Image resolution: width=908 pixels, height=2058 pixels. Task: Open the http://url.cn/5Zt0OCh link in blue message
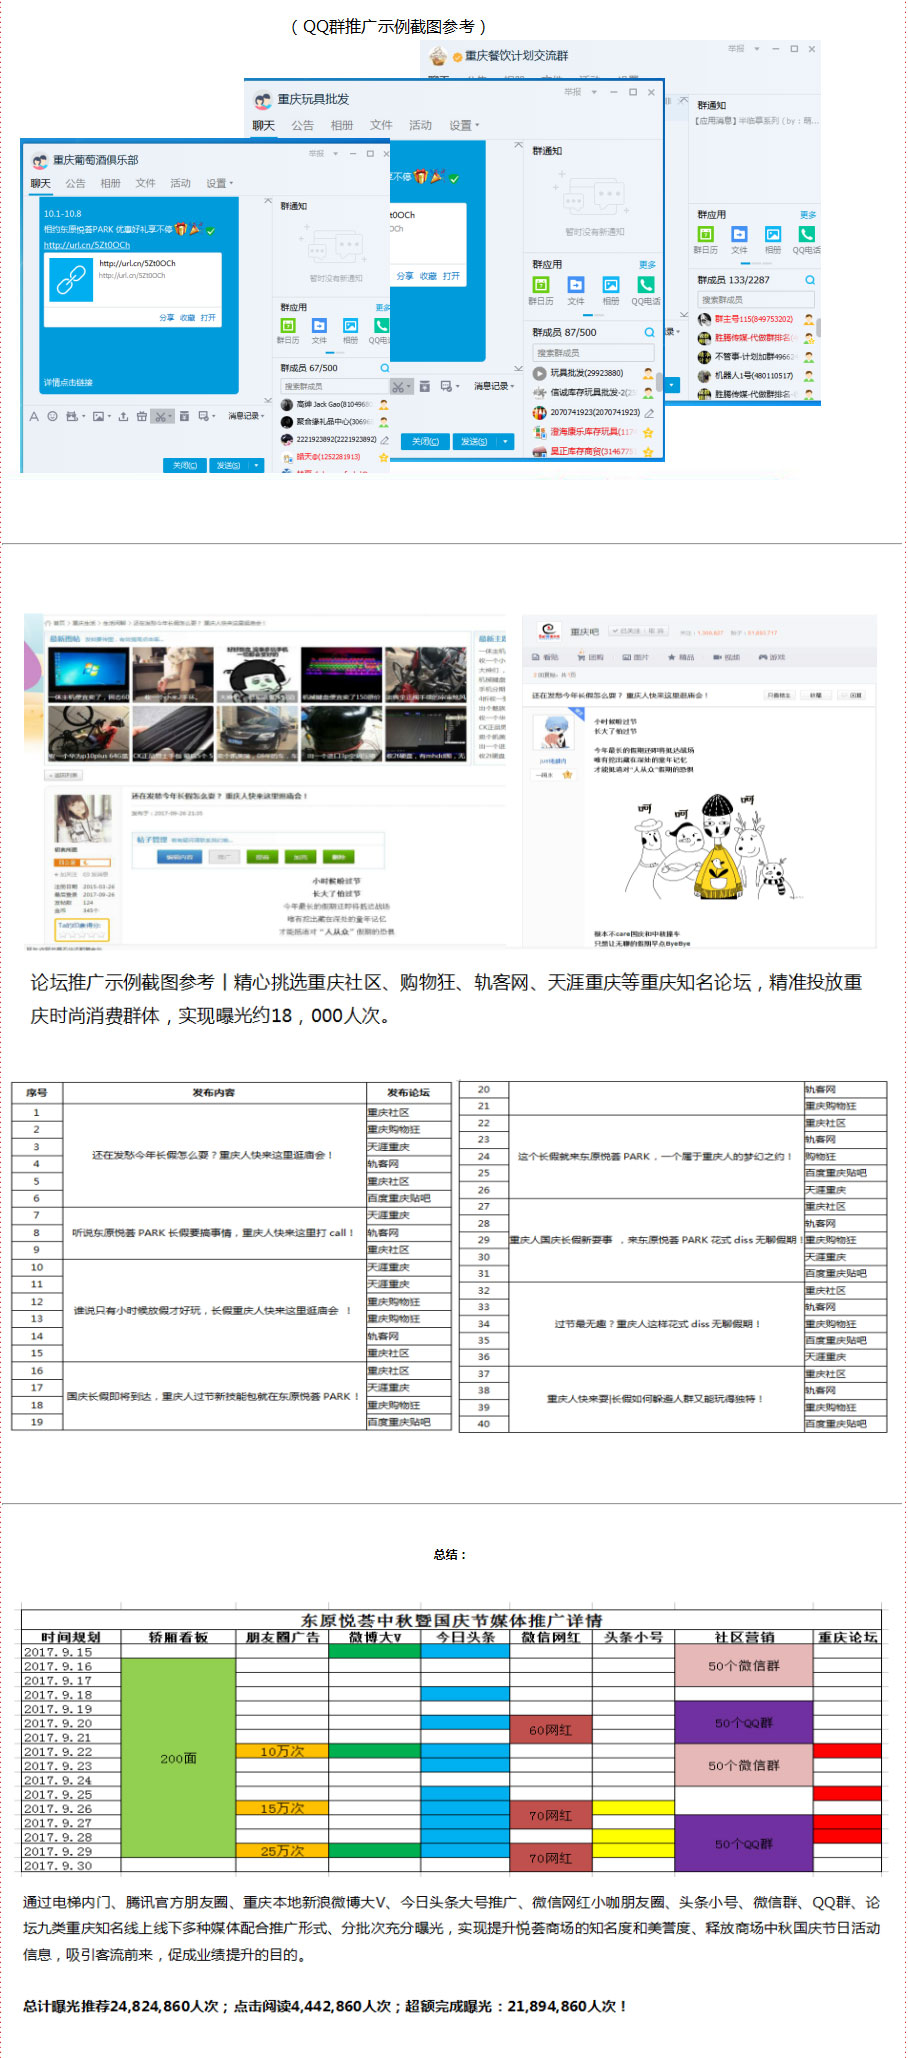click(87, 245)
